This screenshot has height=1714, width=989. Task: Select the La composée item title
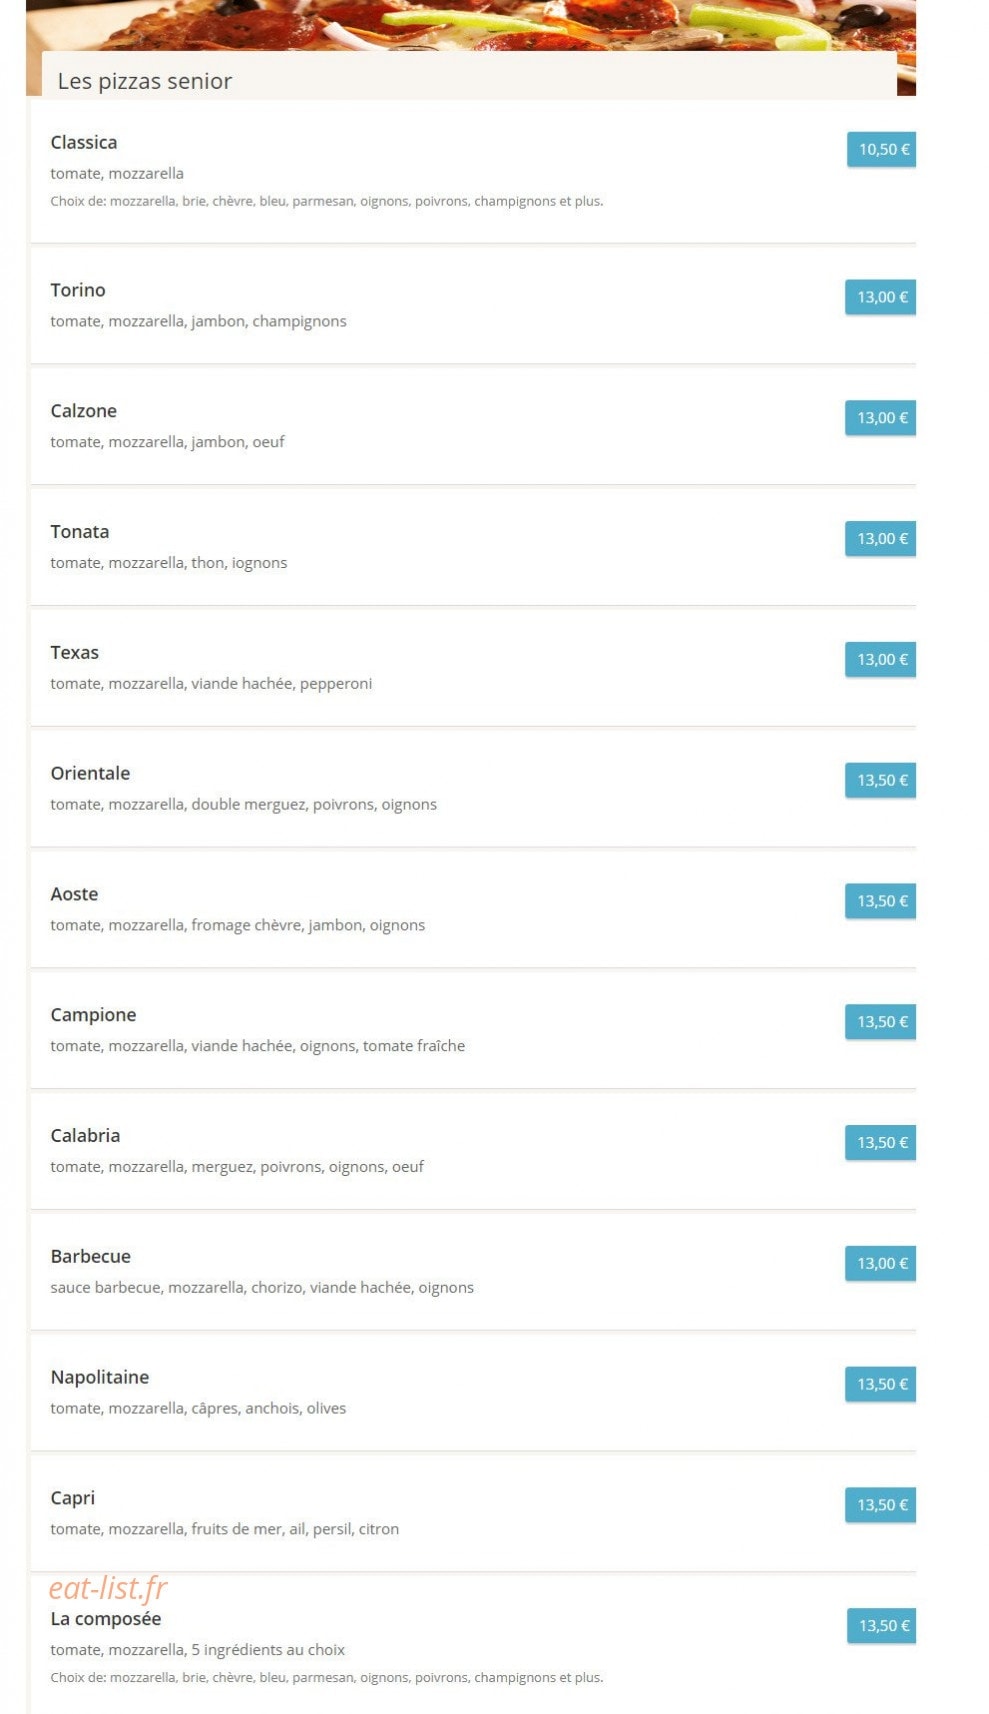point(106,1618)
